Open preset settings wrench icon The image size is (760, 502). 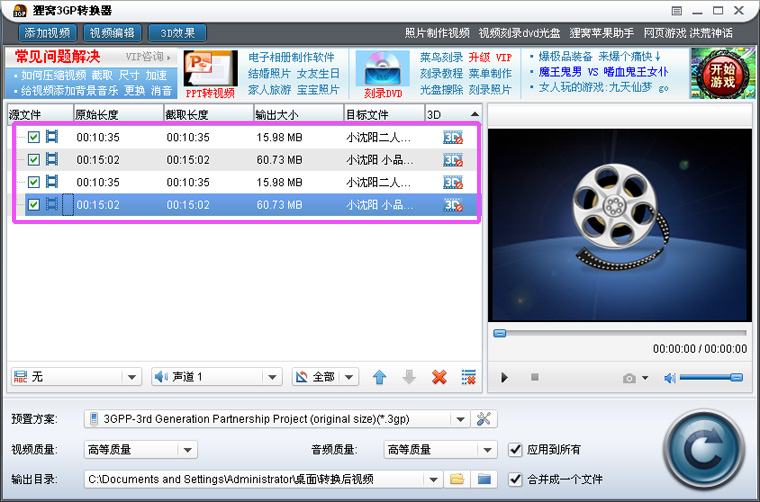[x=484, y=419]
